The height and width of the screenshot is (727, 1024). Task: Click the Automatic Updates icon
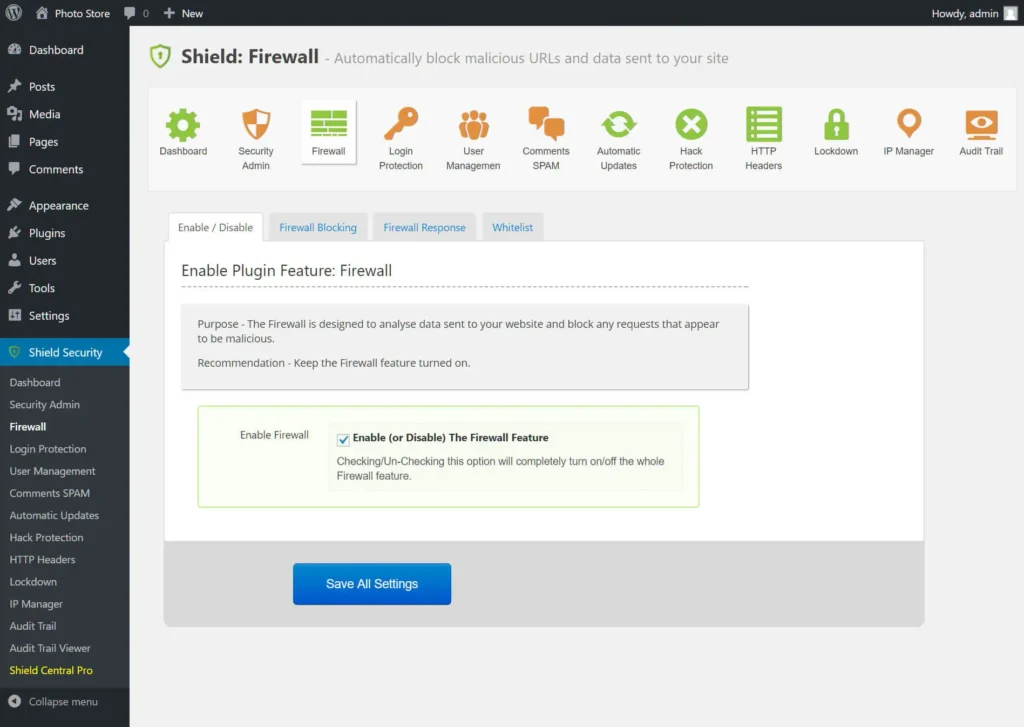coord(618,125)
